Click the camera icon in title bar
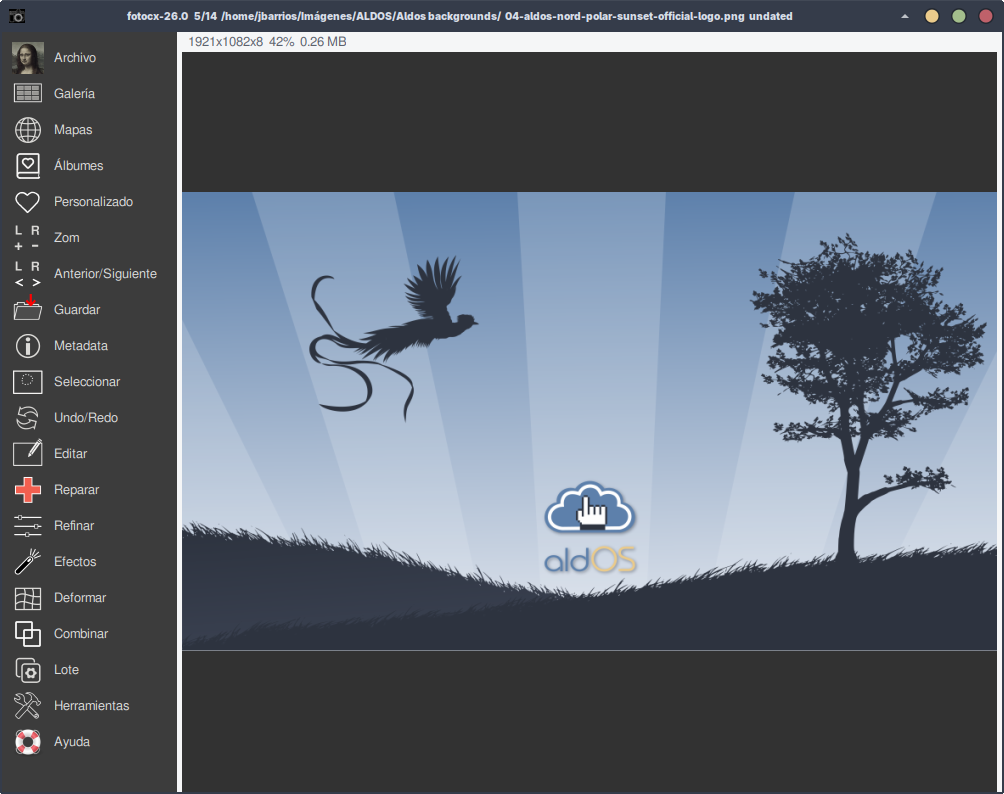Screen dimensions: 1004x794 point(17,16)
